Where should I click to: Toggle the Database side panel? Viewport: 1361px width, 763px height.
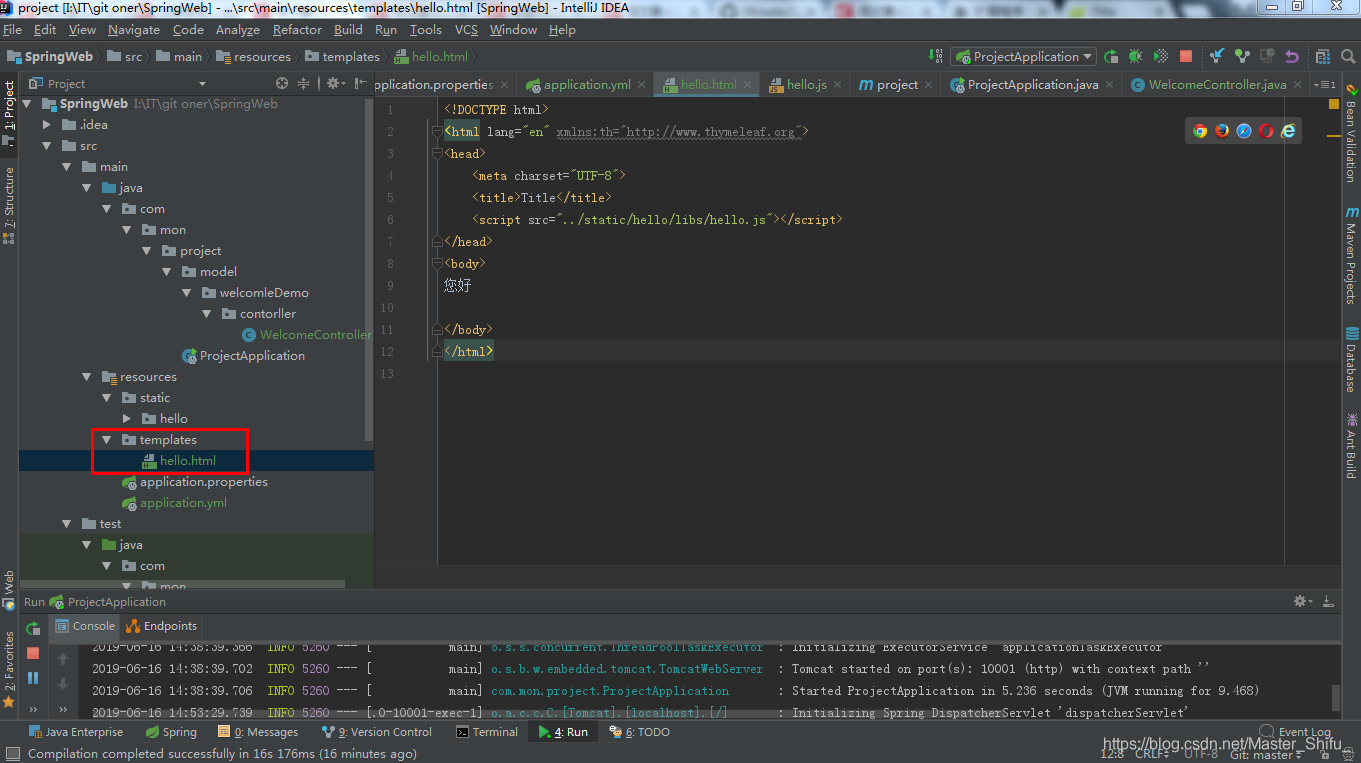point(1351,359)
